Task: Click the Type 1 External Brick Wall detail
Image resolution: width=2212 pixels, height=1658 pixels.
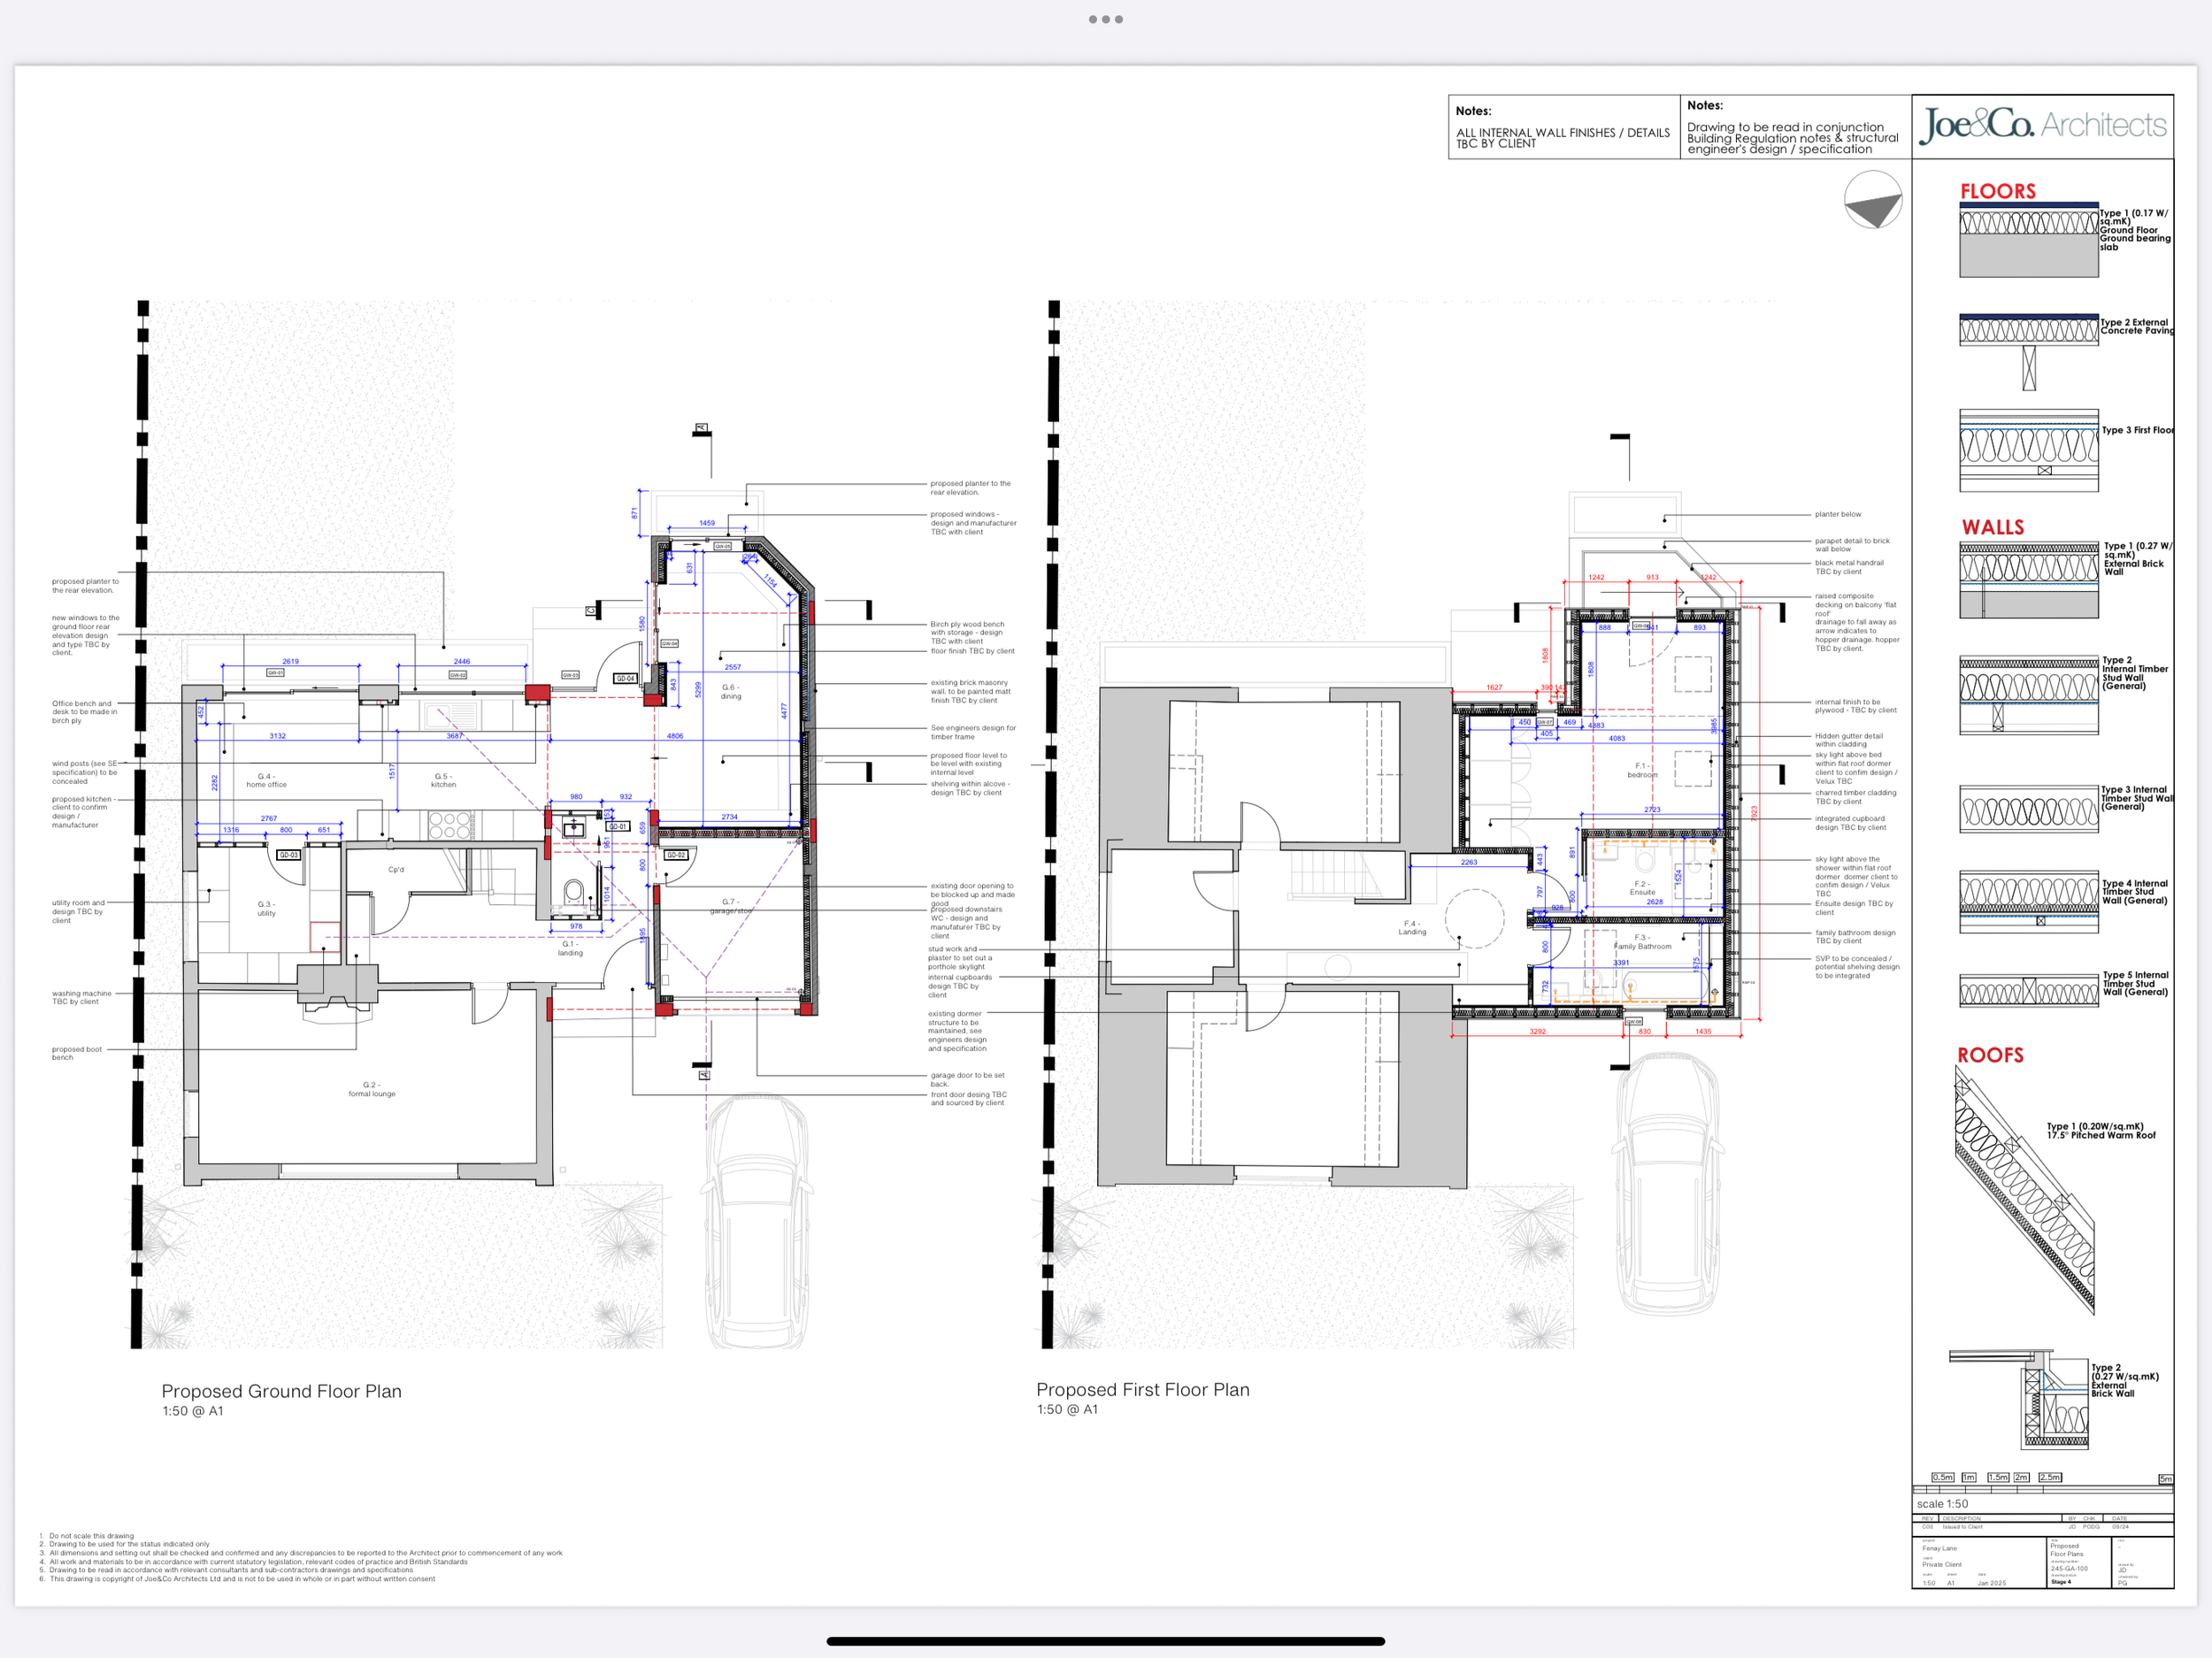Action: tap(2028, 580)
